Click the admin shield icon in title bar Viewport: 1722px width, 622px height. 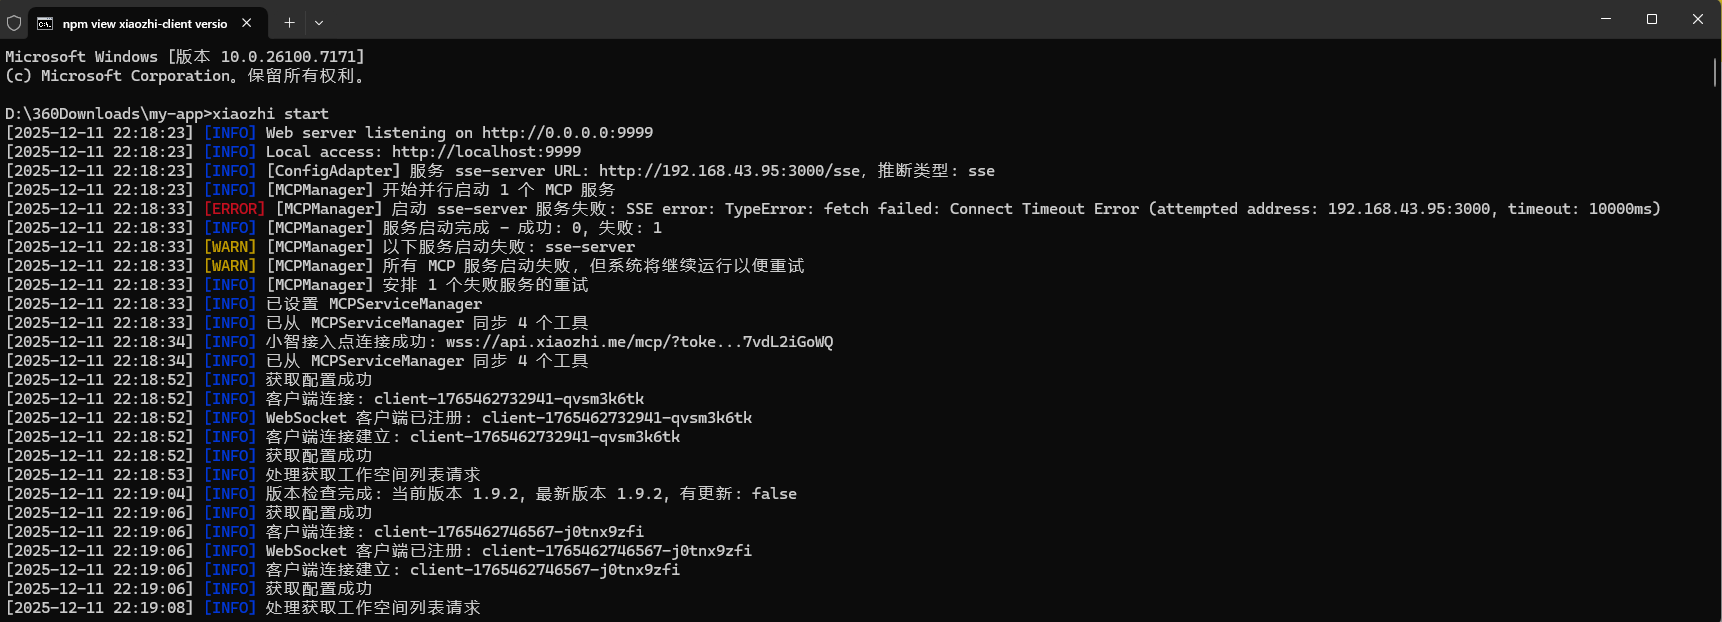click(x=14, y=22)
